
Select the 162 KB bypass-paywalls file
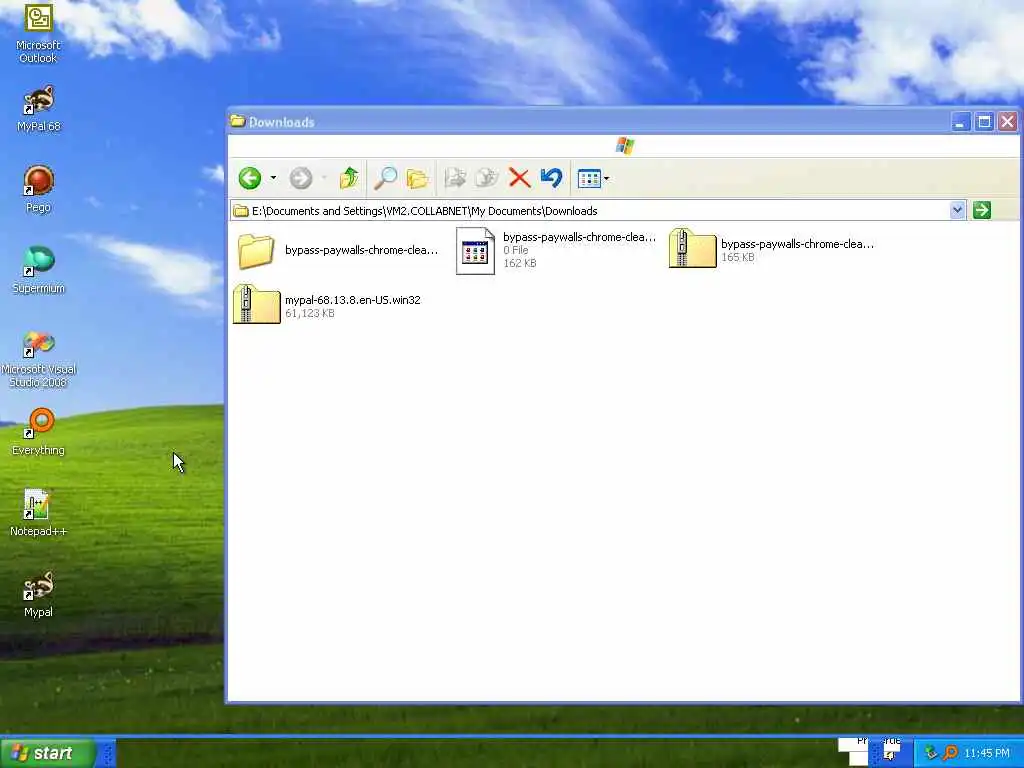pyautogui.click(x=555, y=250)
